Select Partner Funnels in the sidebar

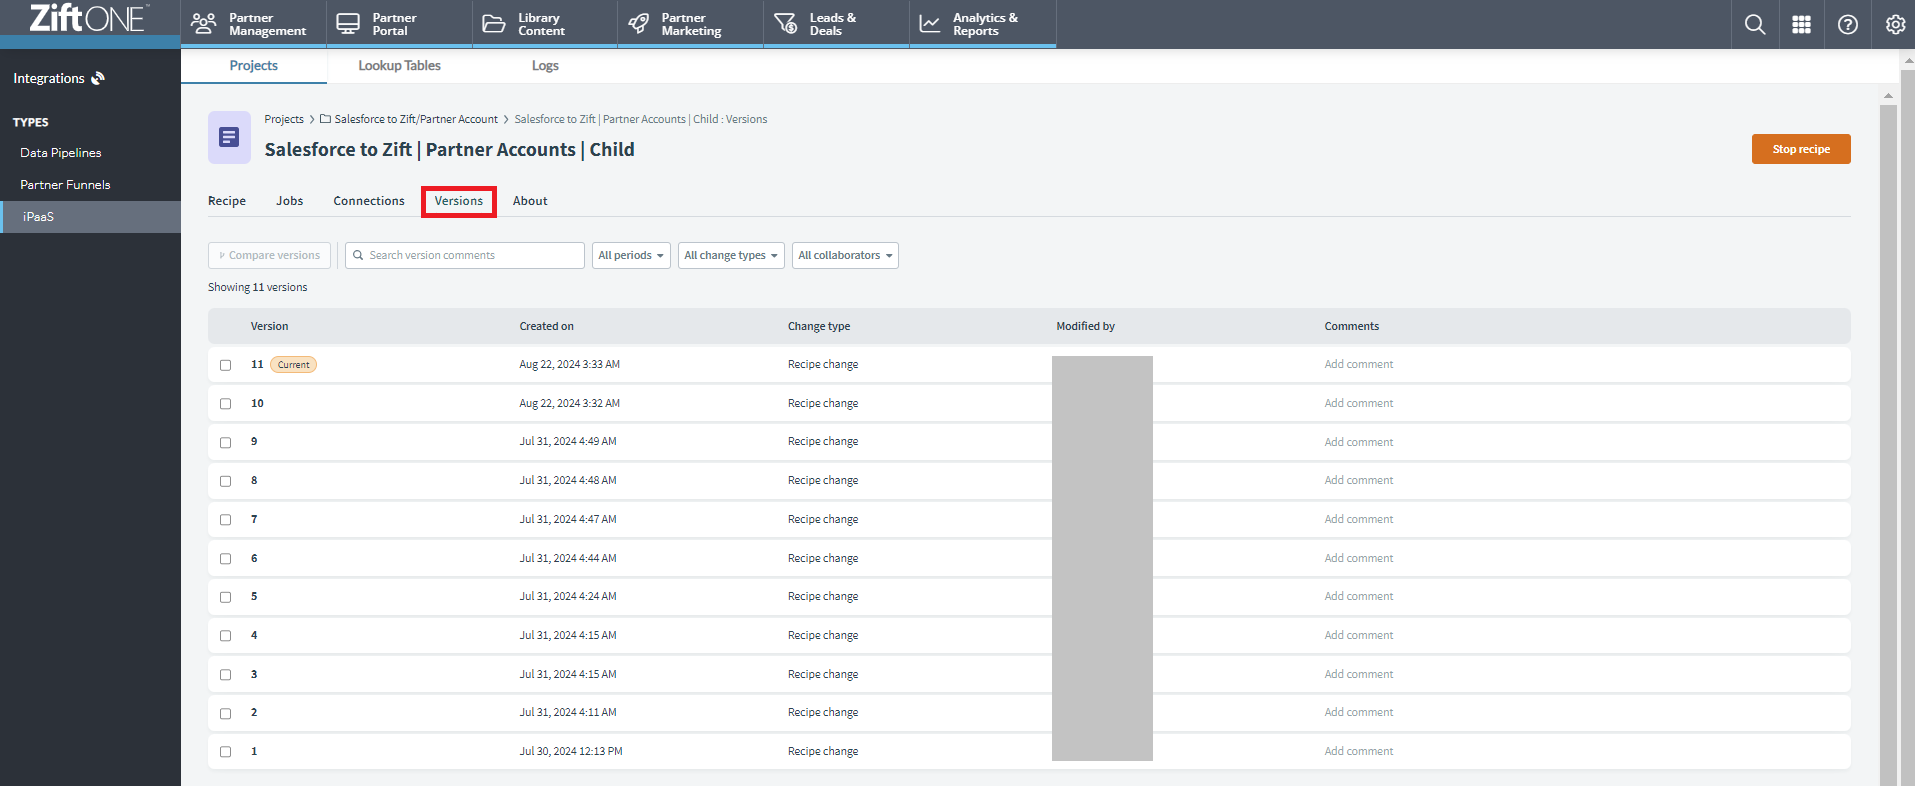pos(65,185)
